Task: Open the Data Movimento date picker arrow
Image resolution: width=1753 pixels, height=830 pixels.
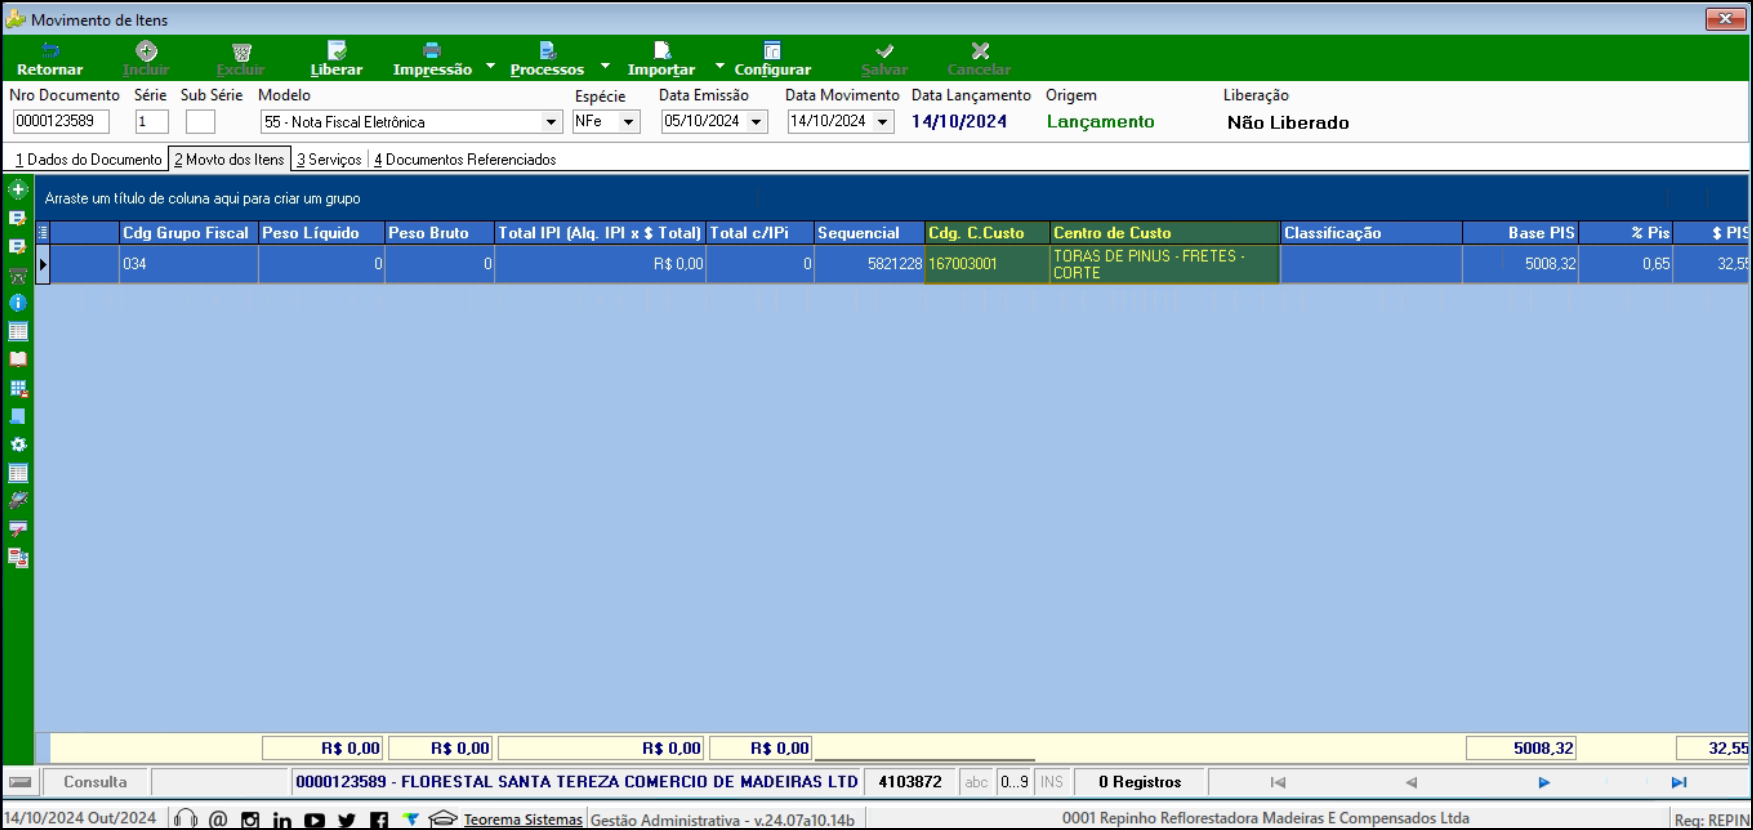Action: pyautogui.click(x=883, y=122)
